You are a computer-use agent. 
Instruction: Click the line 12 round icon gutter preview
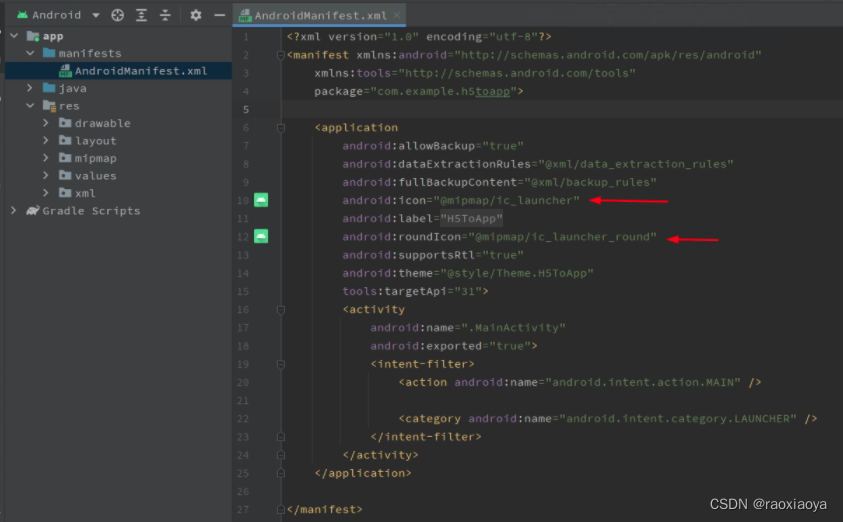tap(261, 236)
